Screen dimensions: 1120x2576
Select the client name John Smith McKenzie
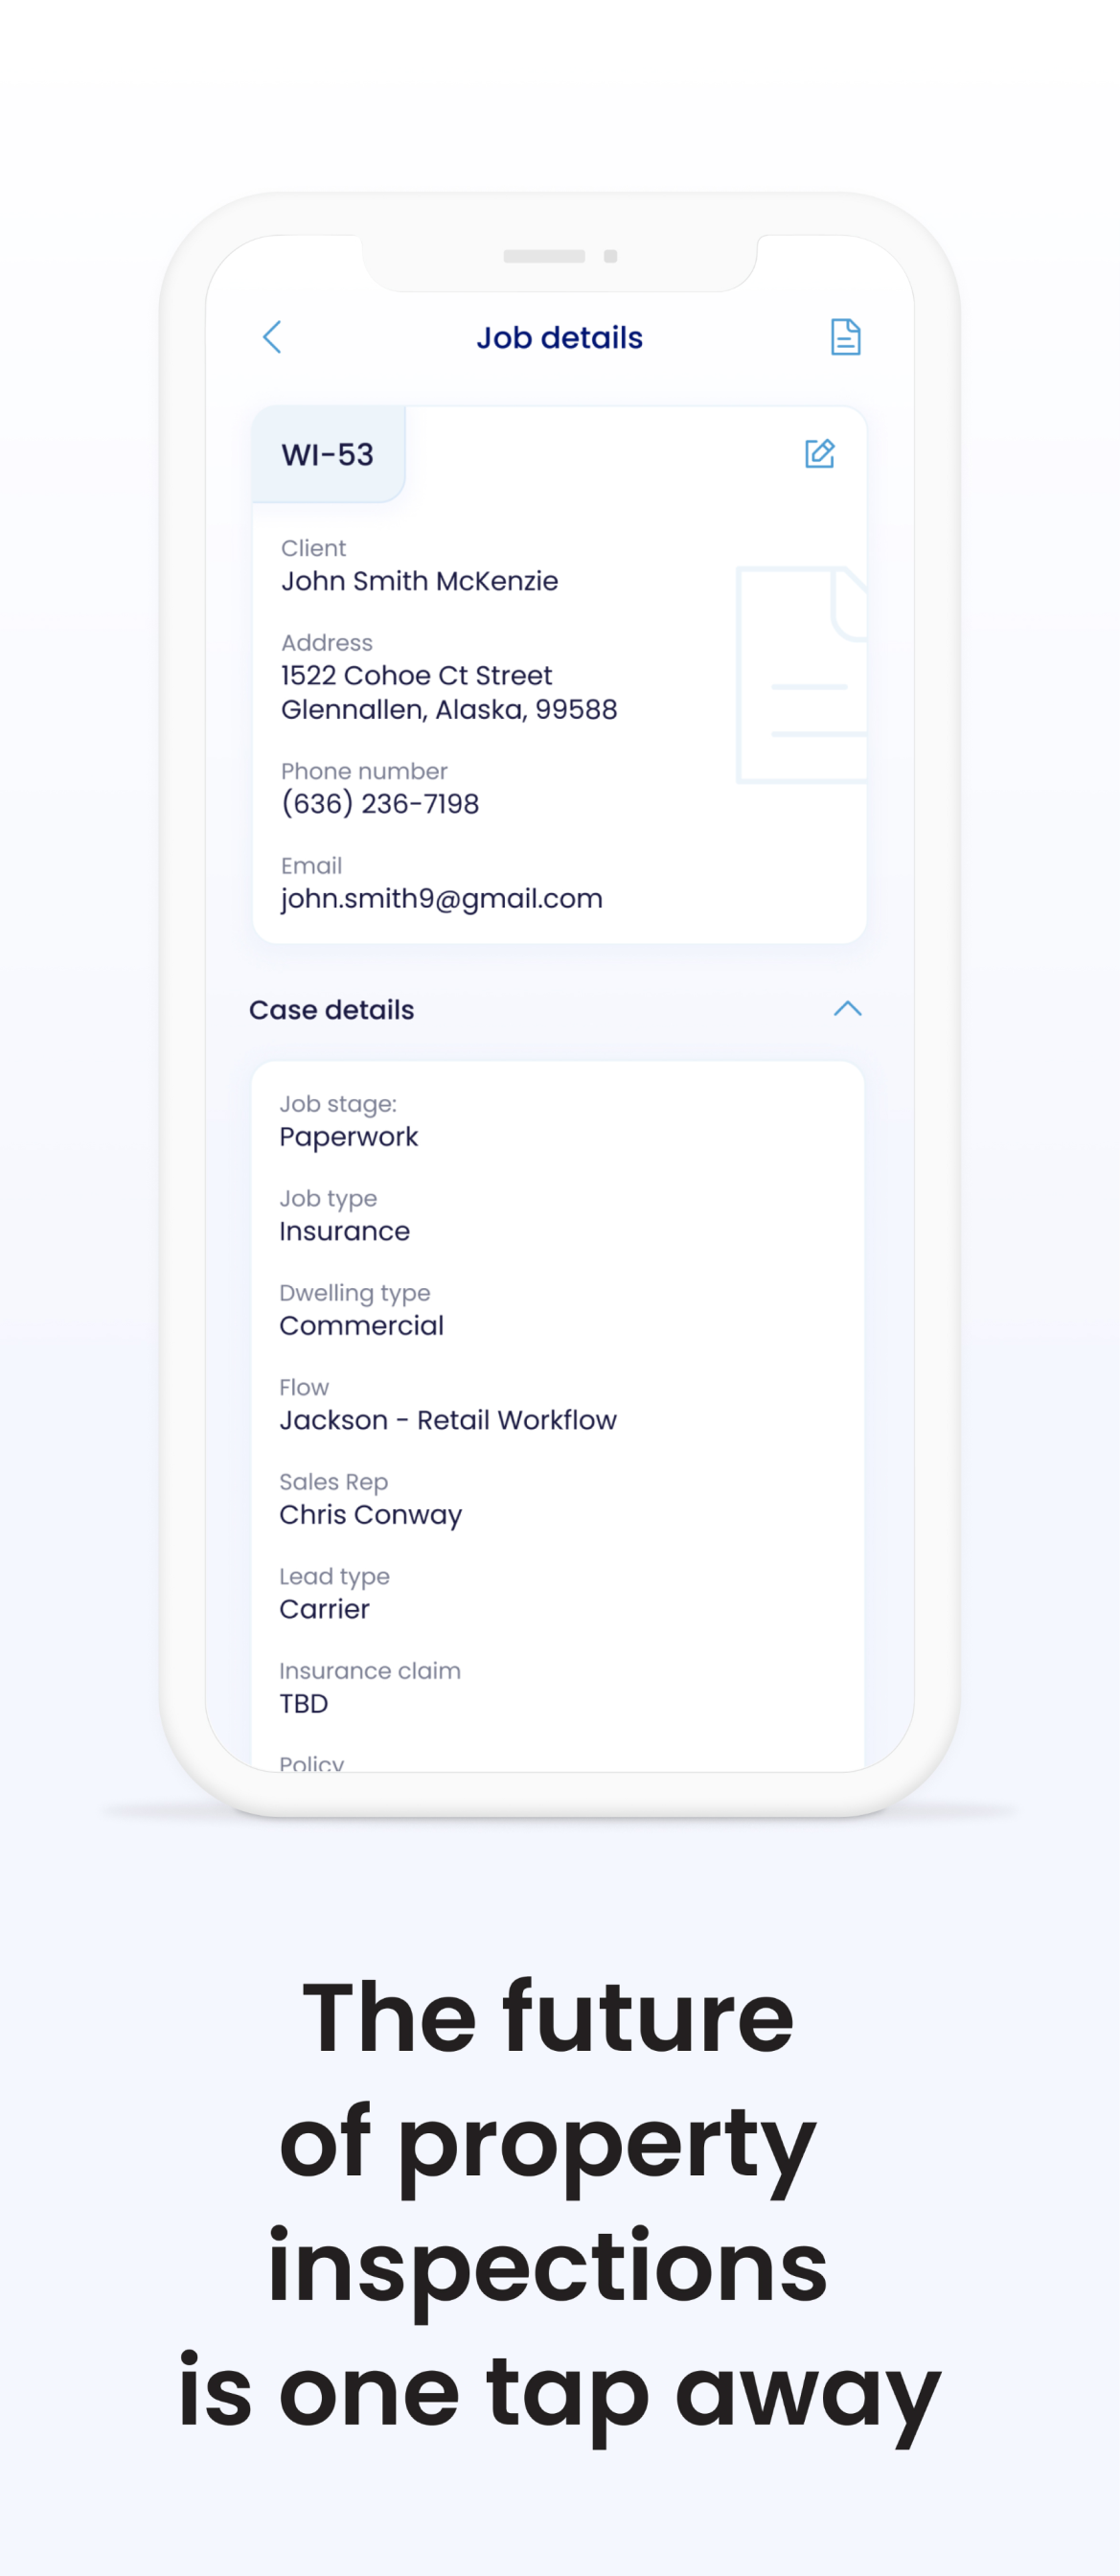pyautogui.click(x=419, y=581)
